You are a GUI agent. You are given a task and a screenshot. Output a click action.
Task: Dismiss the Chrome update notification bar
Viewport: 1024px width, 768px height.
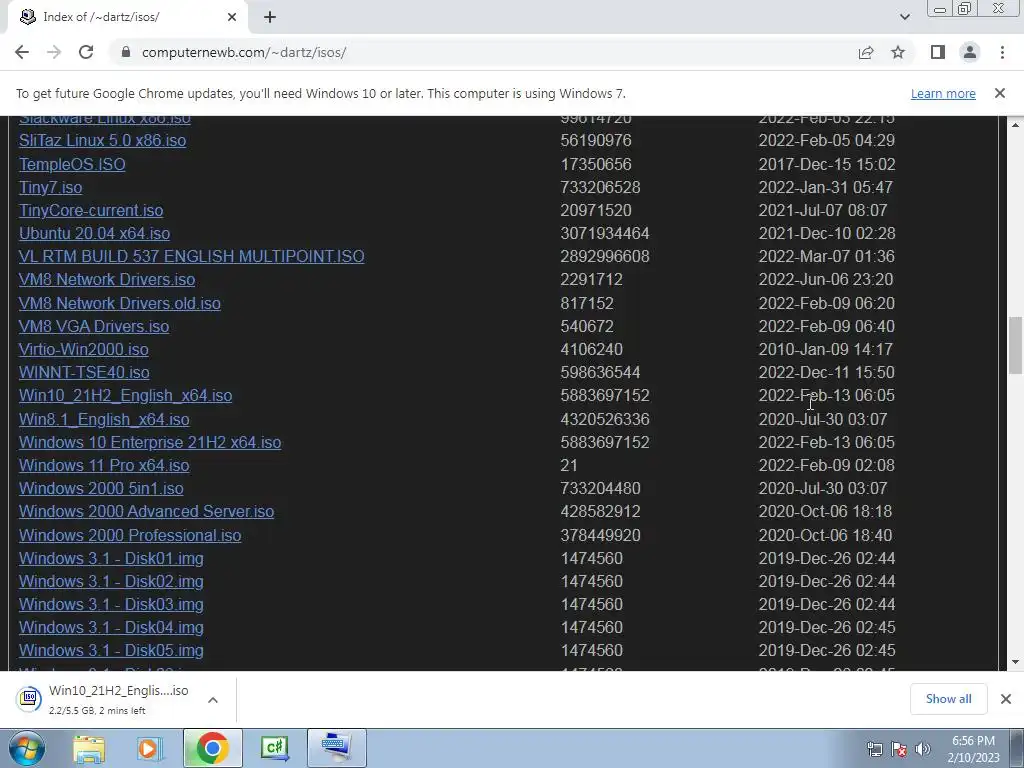click(999, 93)
